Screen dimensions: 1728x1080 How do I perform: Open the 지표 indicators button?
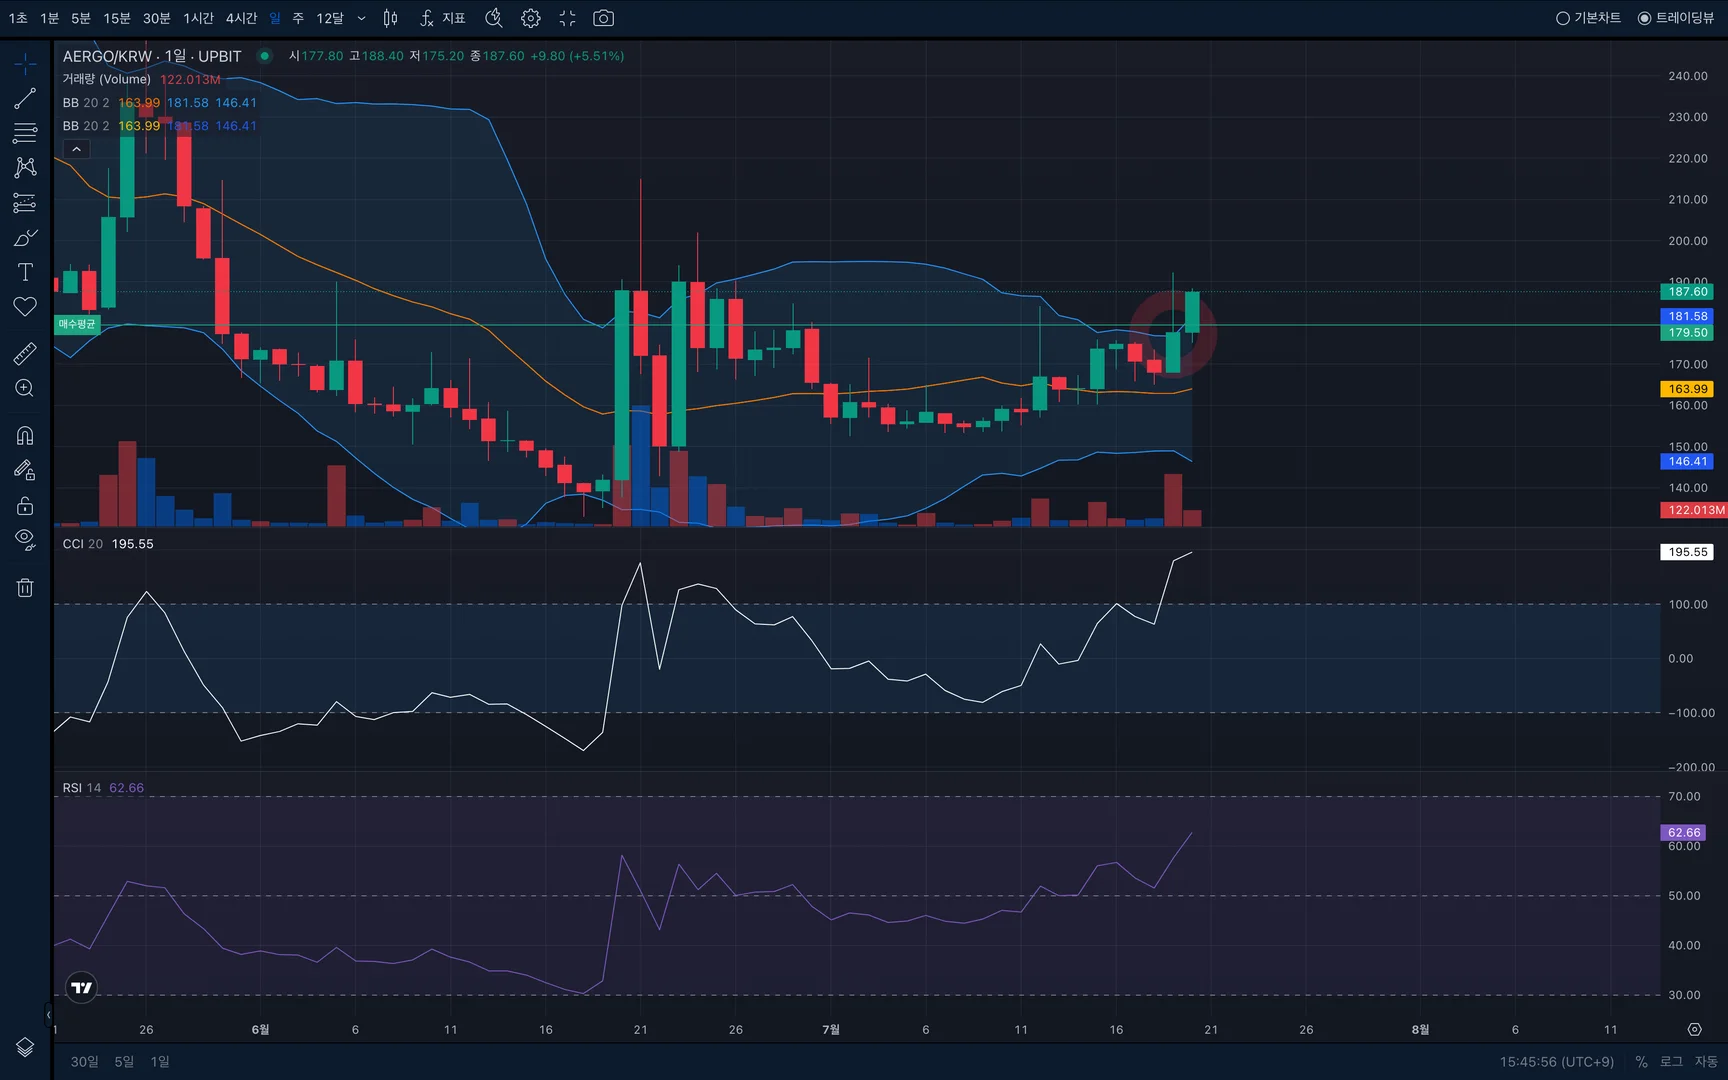pos(443,18)
